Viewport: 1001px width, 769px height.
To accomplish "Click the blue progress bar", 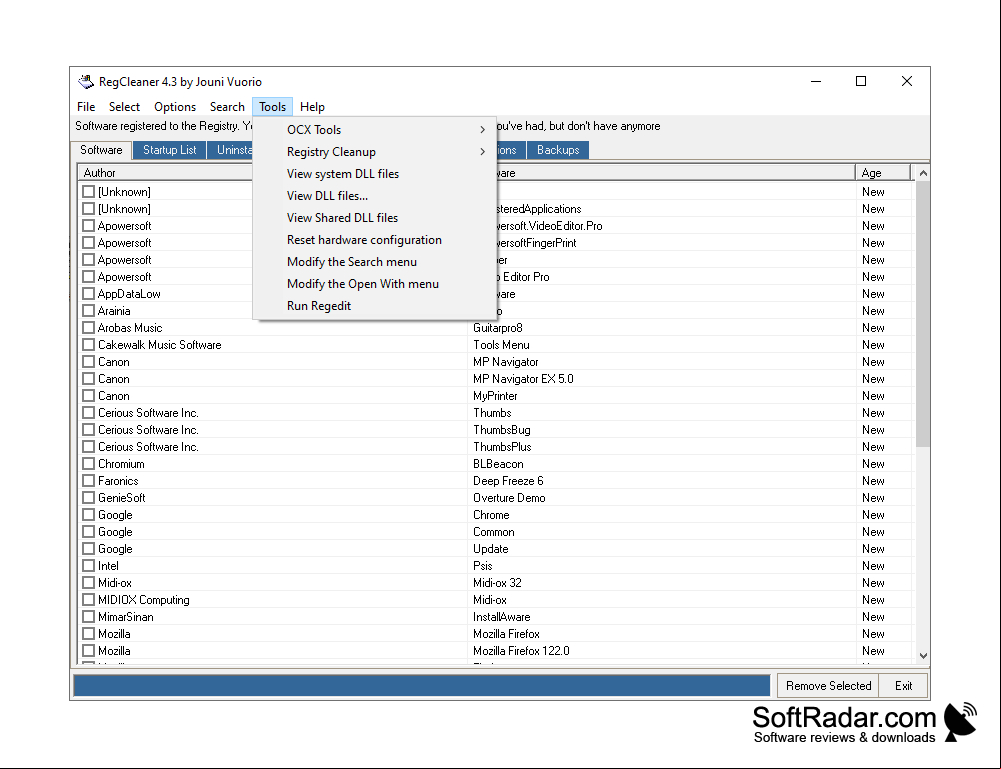I will pyautogui.click(x=421, y=685).
